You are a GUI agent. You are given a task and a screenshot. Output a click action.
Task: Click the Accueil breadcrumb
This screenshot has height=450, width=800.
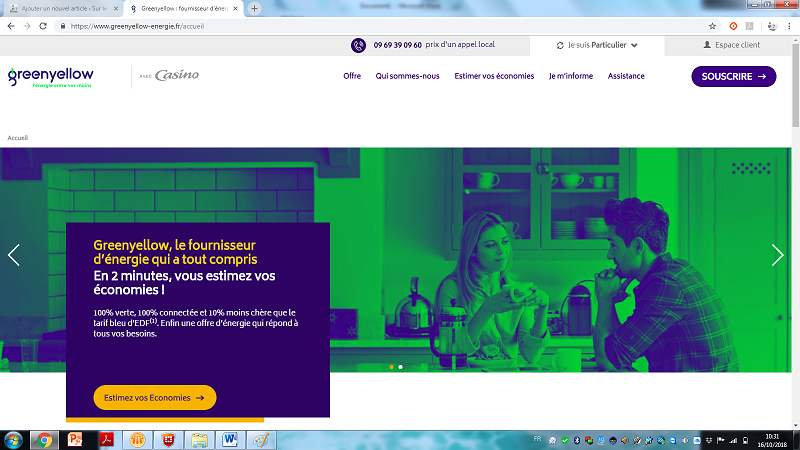(x=17, y=138)
